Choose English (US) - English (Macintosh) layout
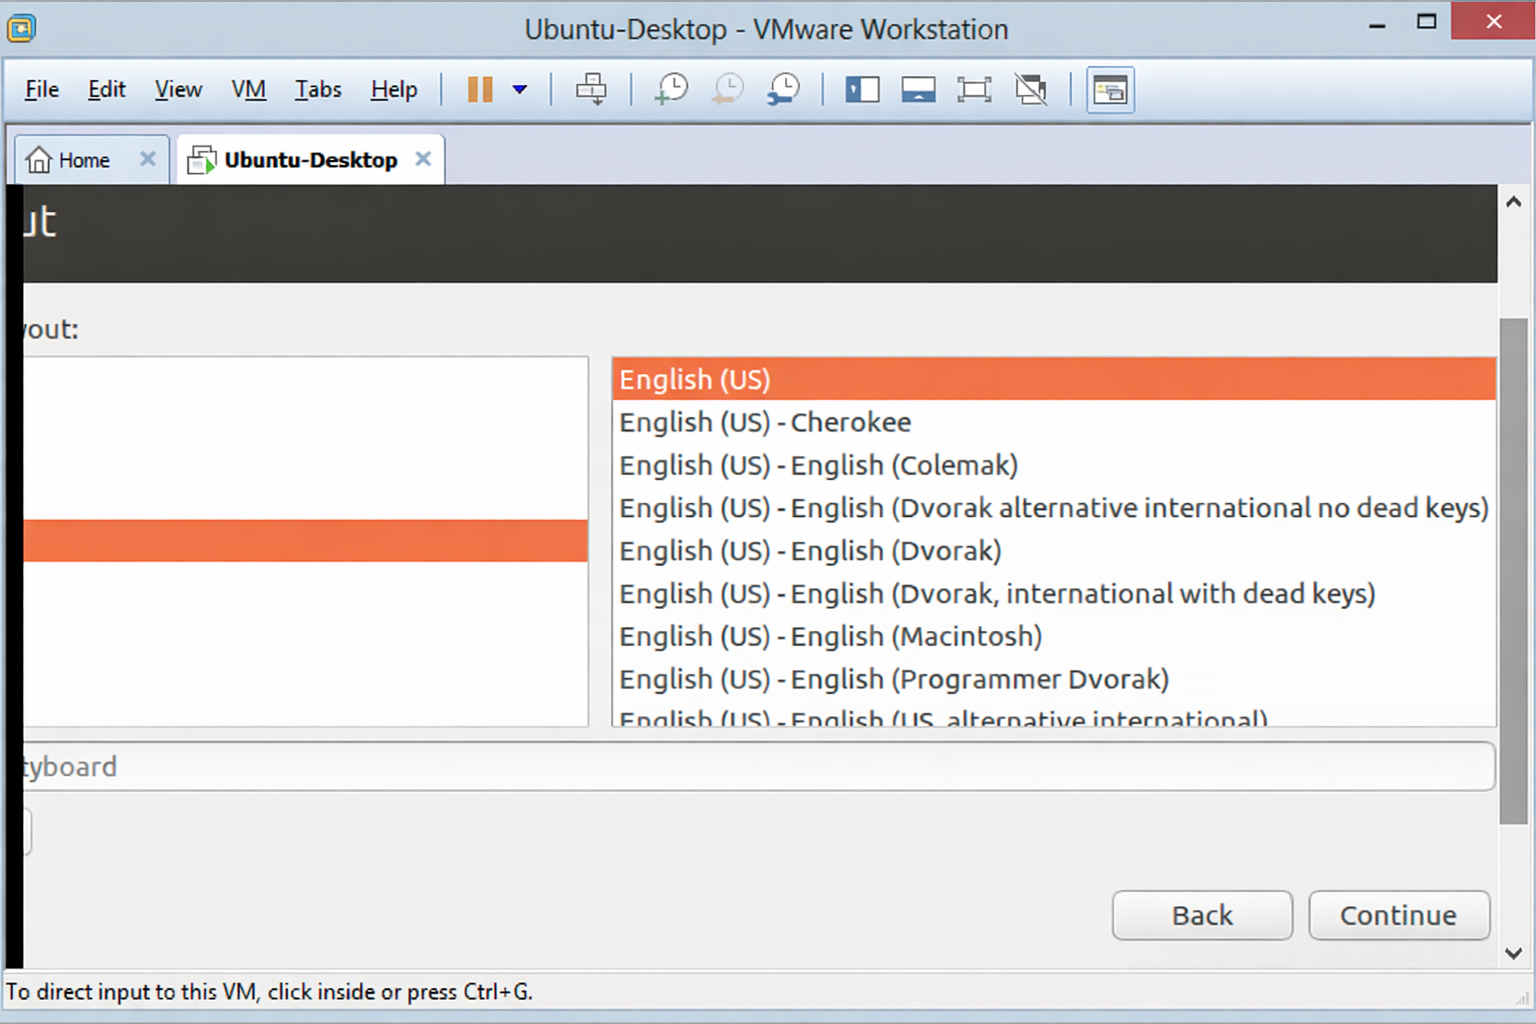Screen dimensions: 1536x1024 [x=830, y=637]
